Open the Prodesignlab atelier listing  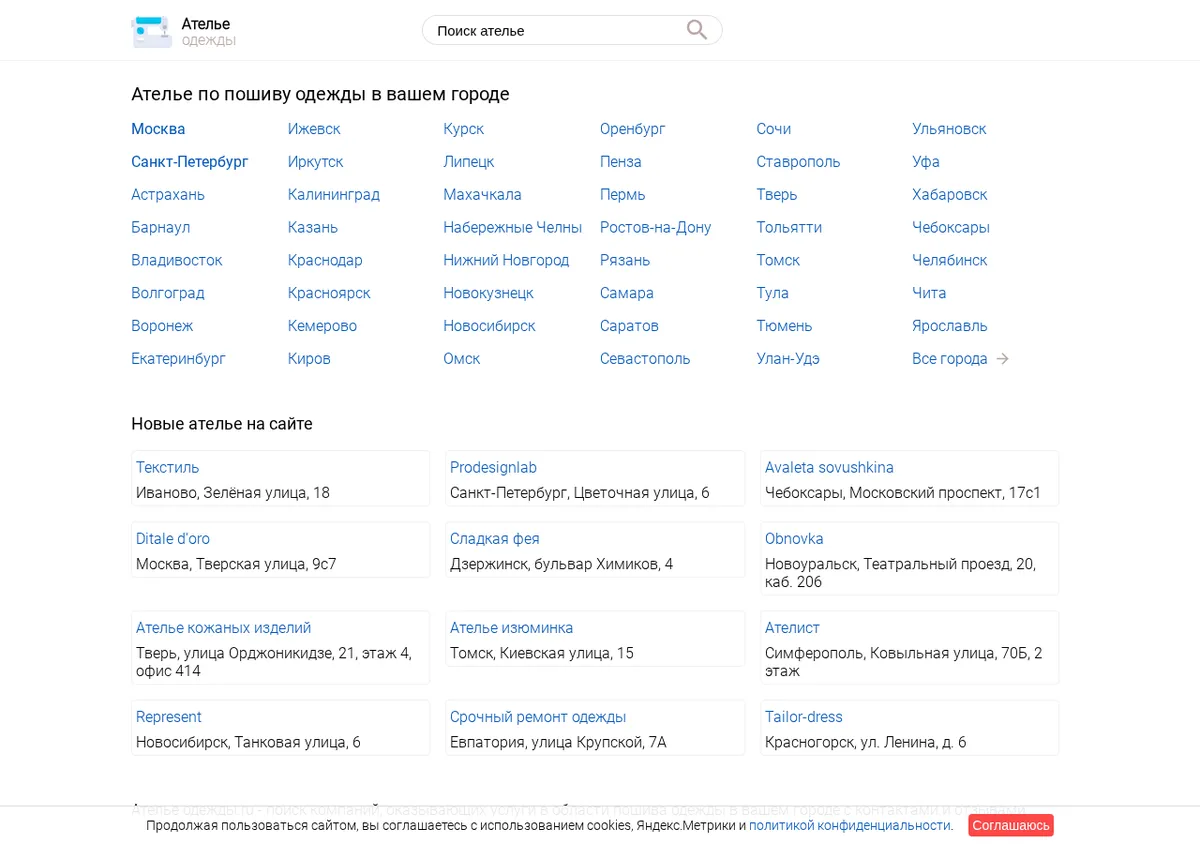pos(493,467)
